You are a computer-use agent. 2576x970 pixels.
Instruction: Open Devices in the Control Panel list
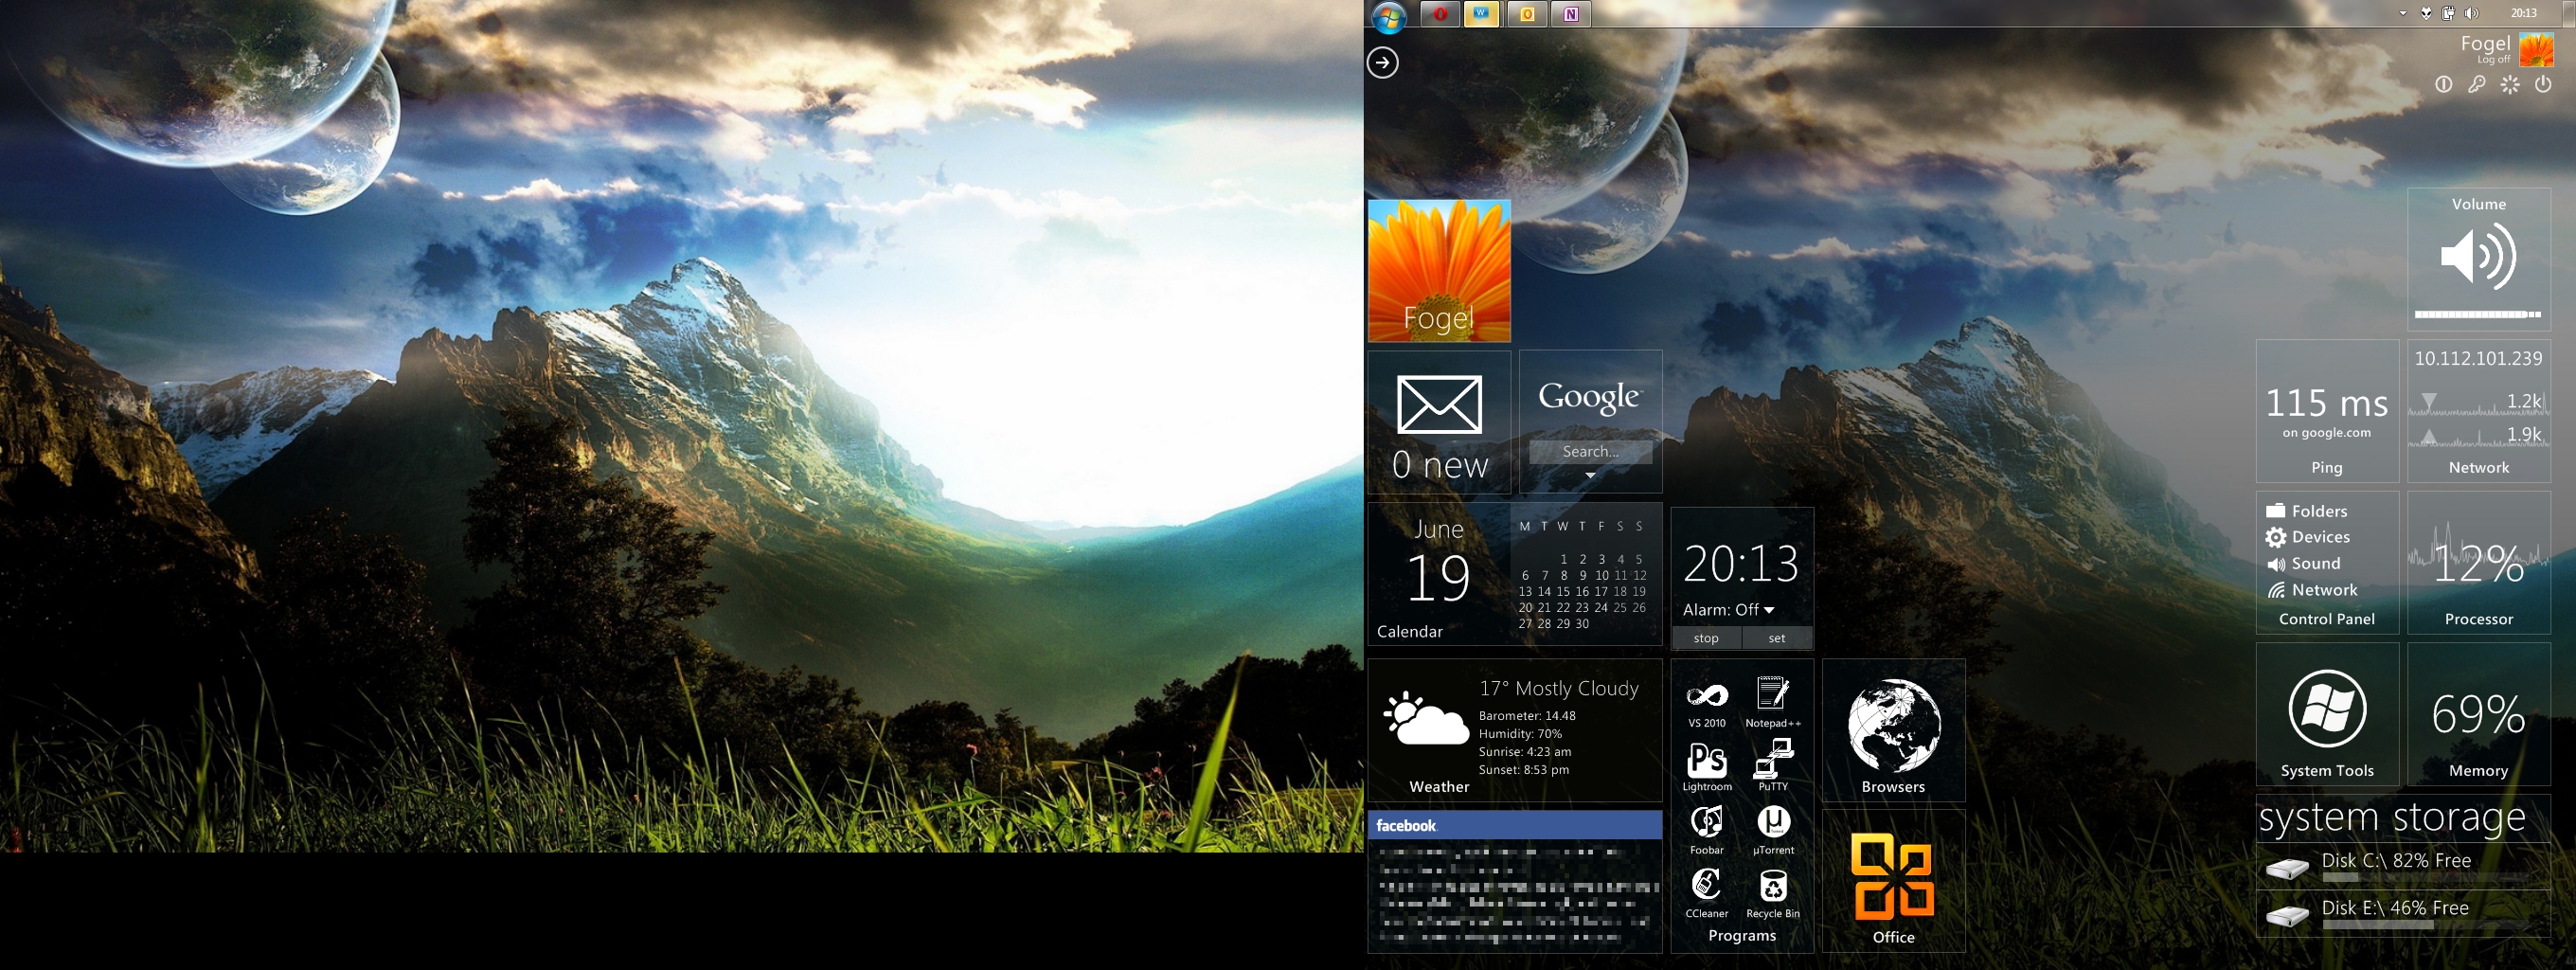(2319, 537)
